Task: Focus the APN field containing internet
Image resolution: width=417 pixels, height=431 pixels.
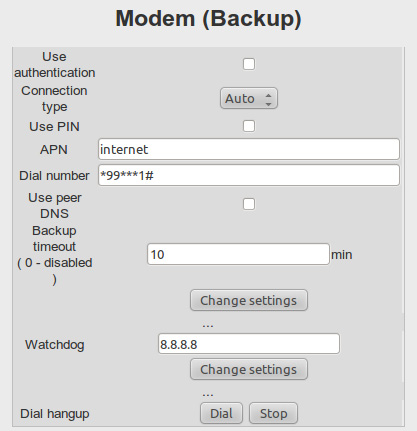Action: 249,149
